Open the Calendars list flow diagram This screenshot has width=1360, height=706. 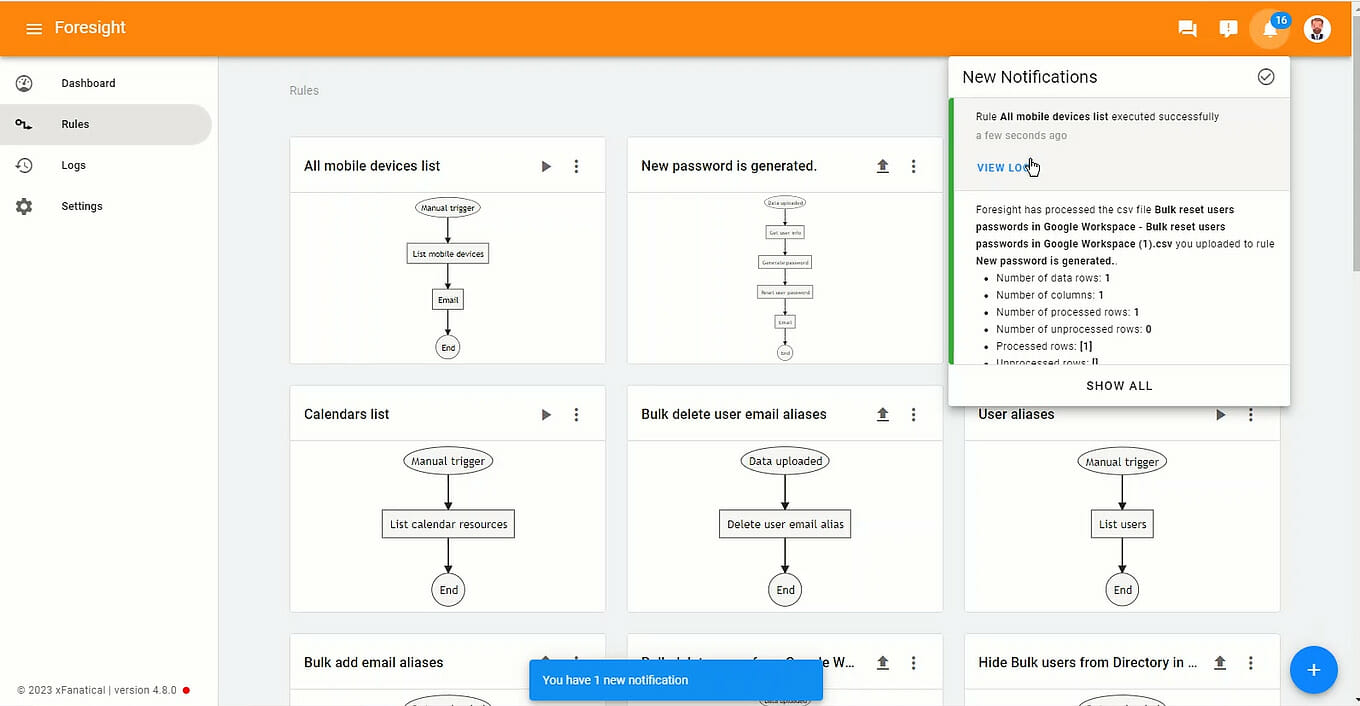tap(448, 526)
